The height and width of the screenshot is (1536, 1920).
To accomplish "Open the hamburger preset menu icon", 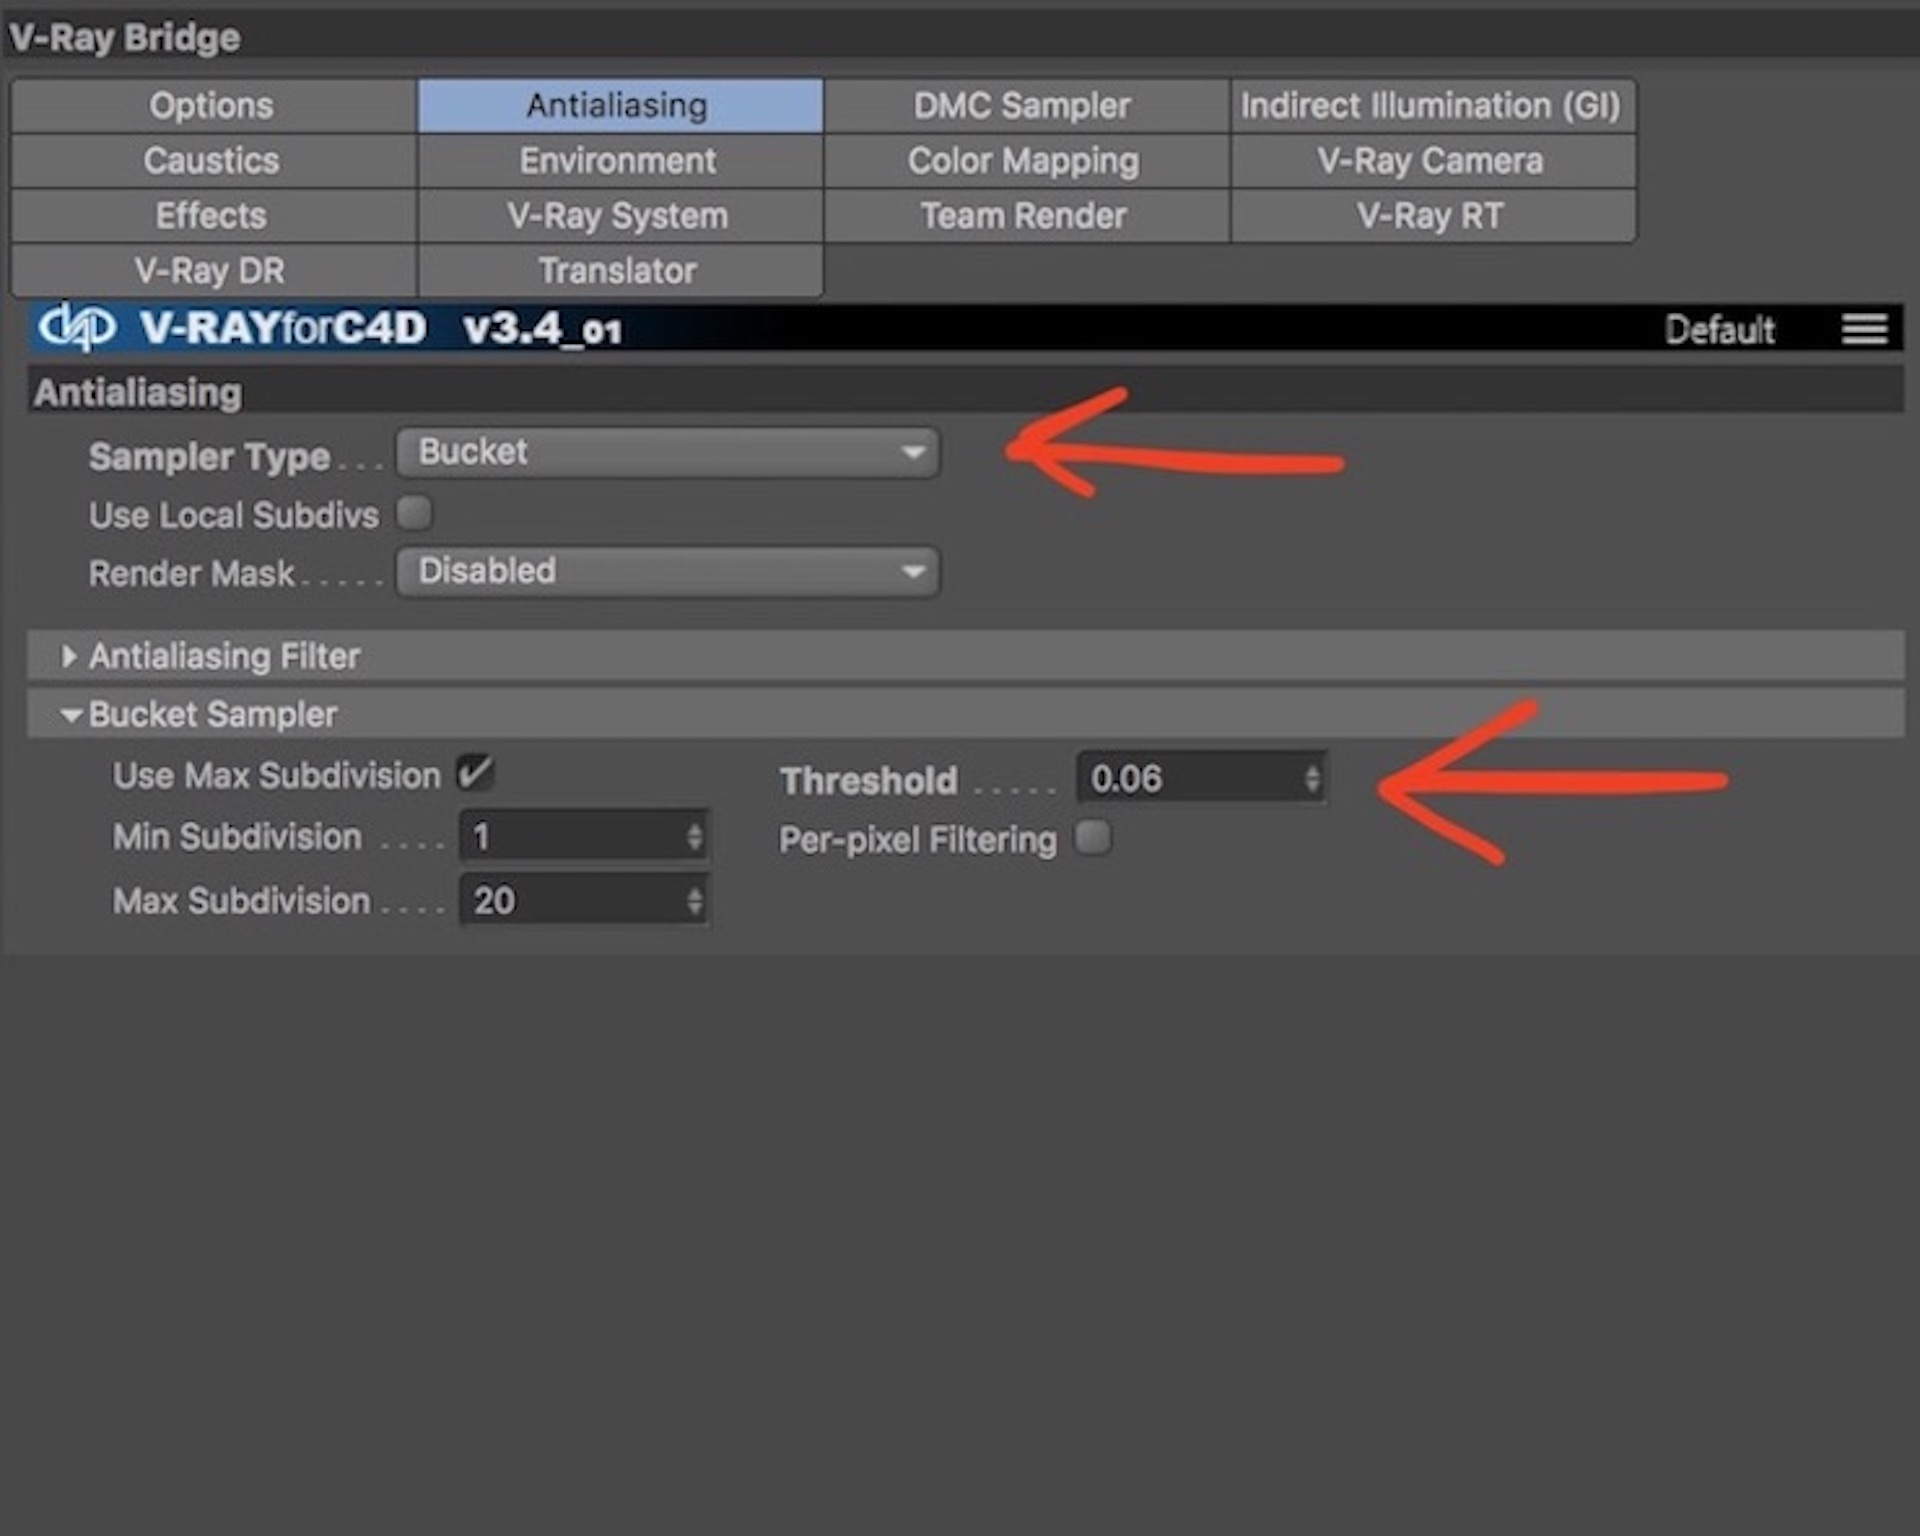I will 1865,329.
